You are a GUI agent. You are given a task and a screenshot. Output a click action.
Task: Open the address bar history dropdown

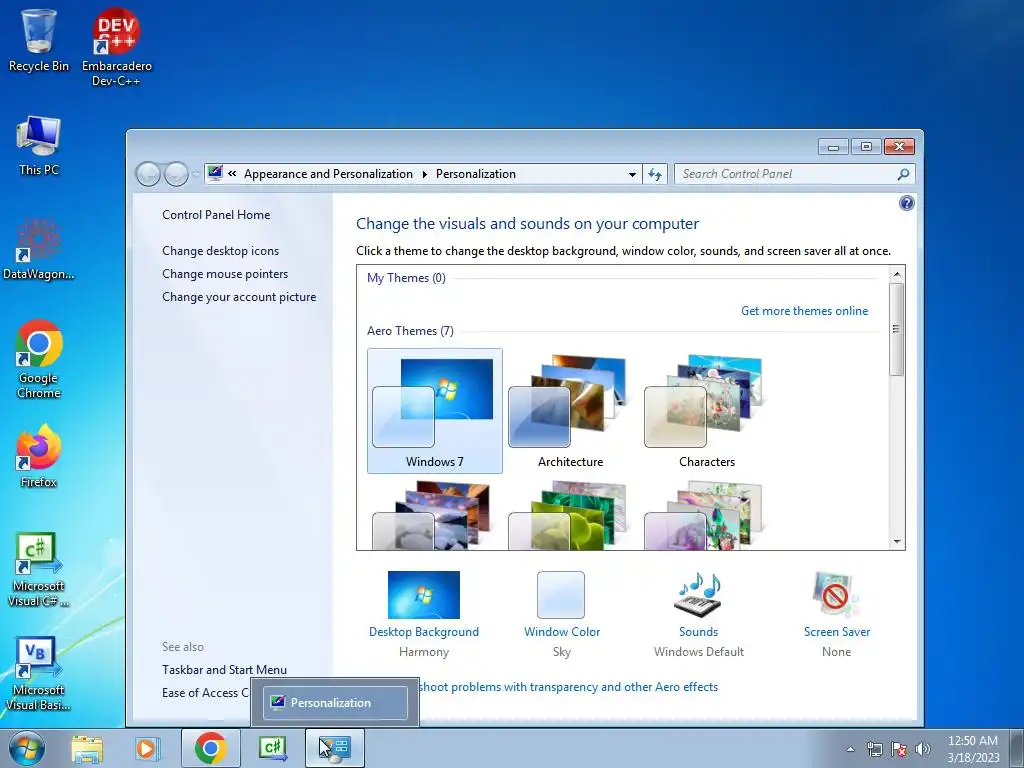(x=632, y=174)
